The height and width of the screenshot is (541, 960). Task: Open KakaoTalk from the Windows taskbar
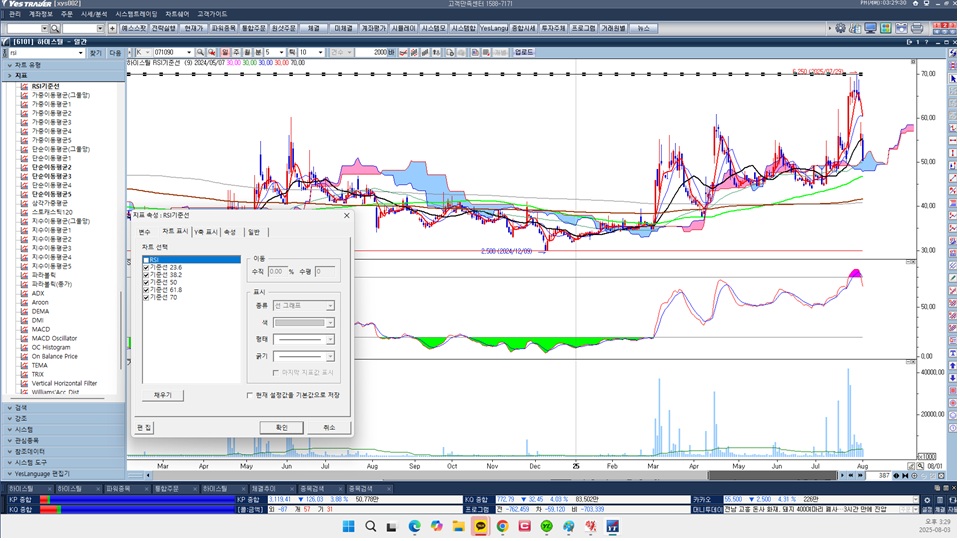481,526
